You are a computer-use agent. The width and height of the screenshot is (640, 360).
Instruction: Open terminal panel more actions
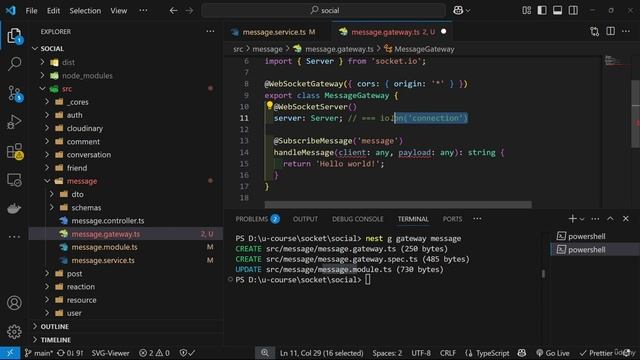(x=595, y=219)
